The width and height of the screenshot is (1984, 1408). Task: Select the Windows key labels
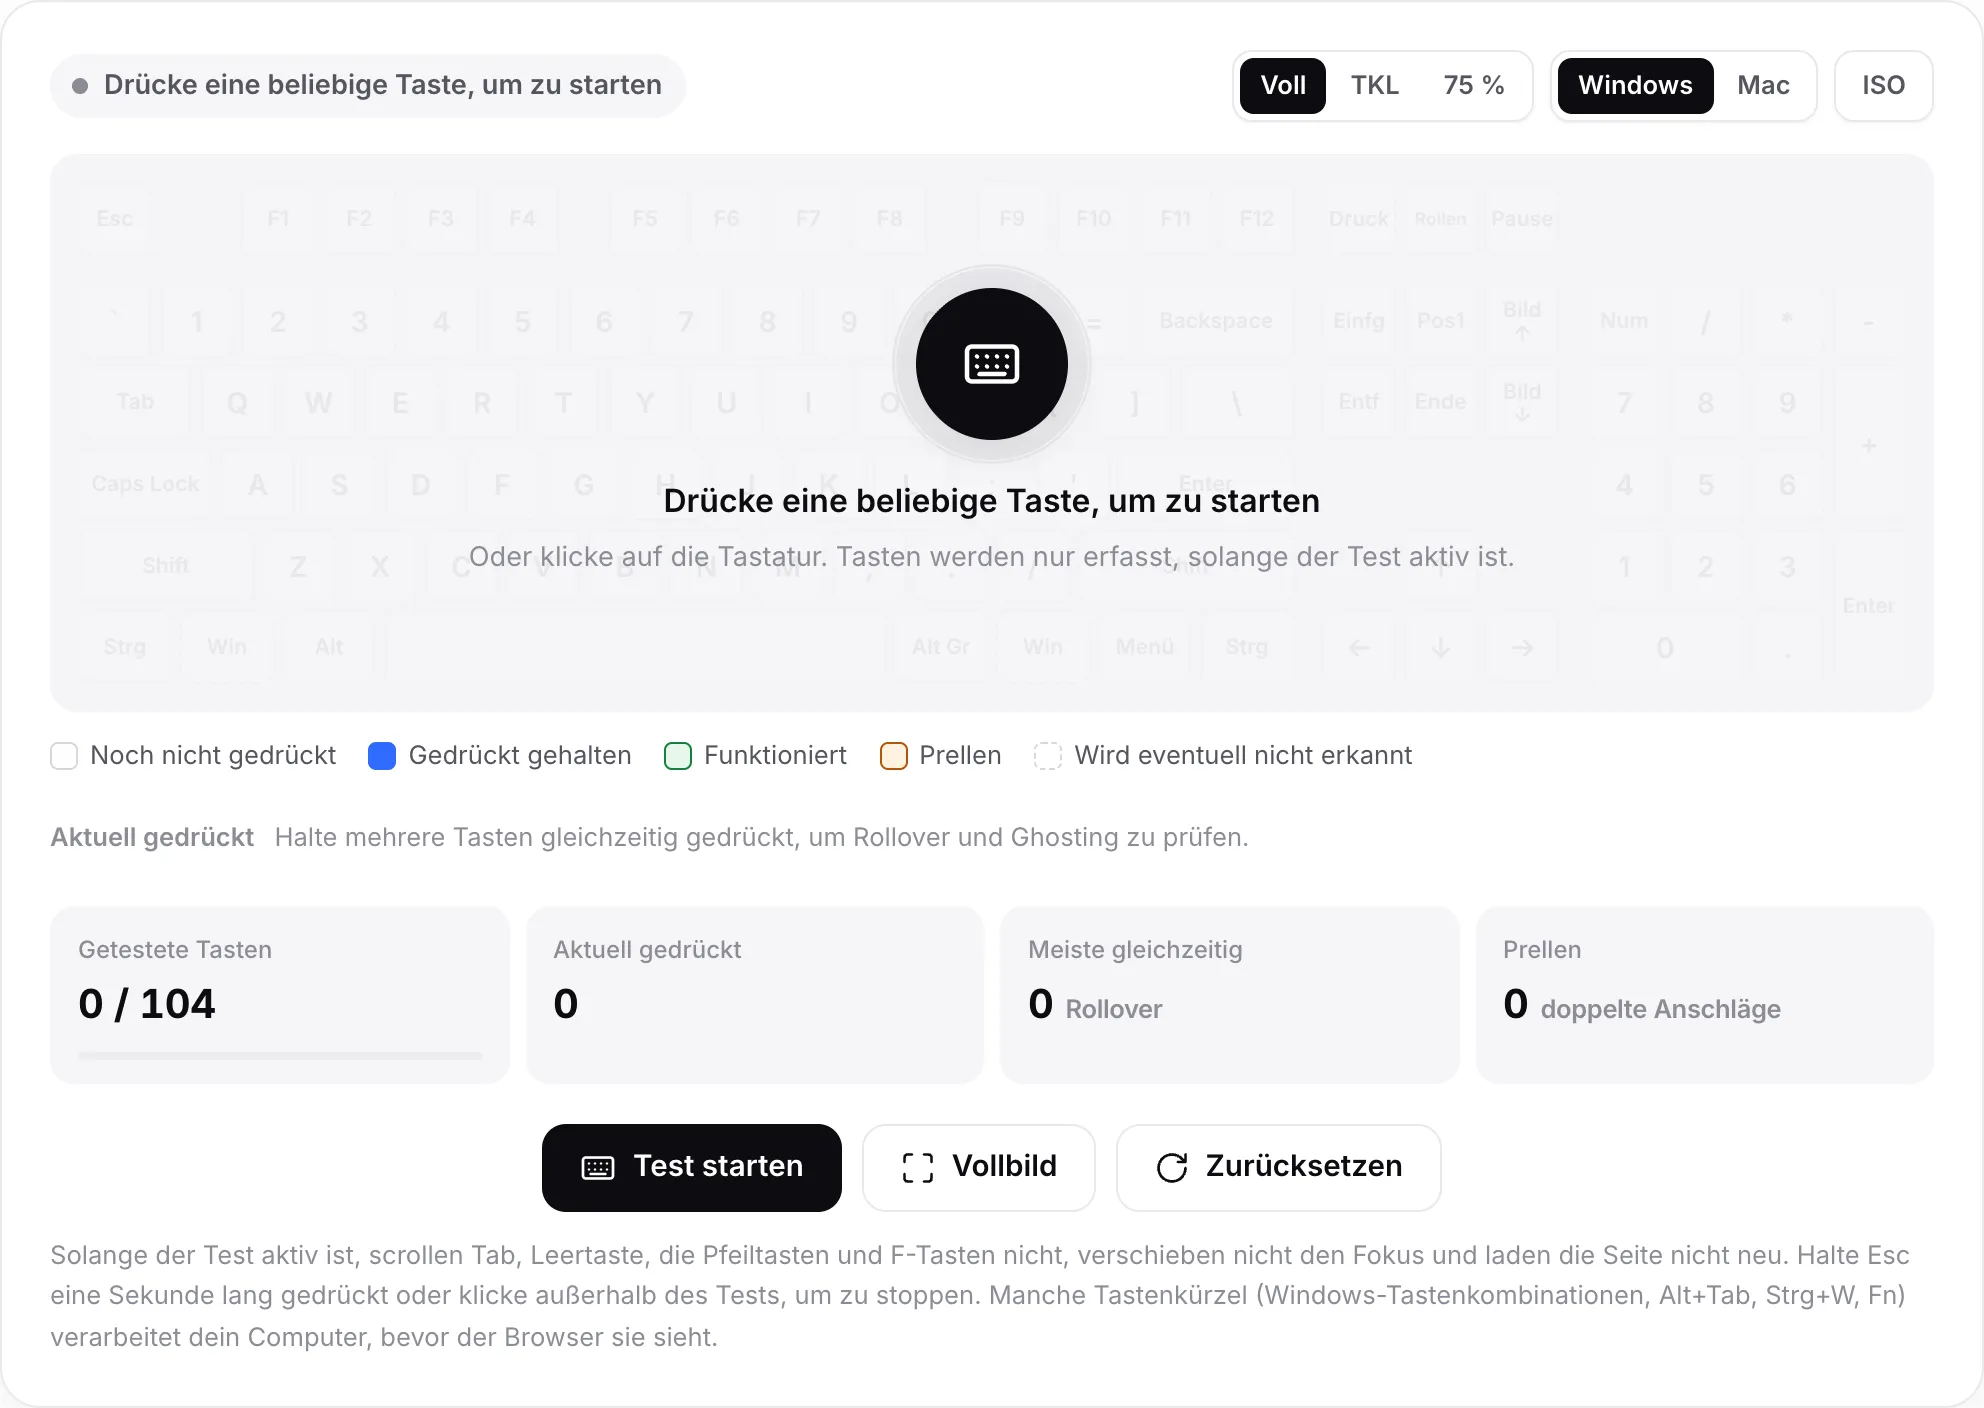tap(1635, 86)
